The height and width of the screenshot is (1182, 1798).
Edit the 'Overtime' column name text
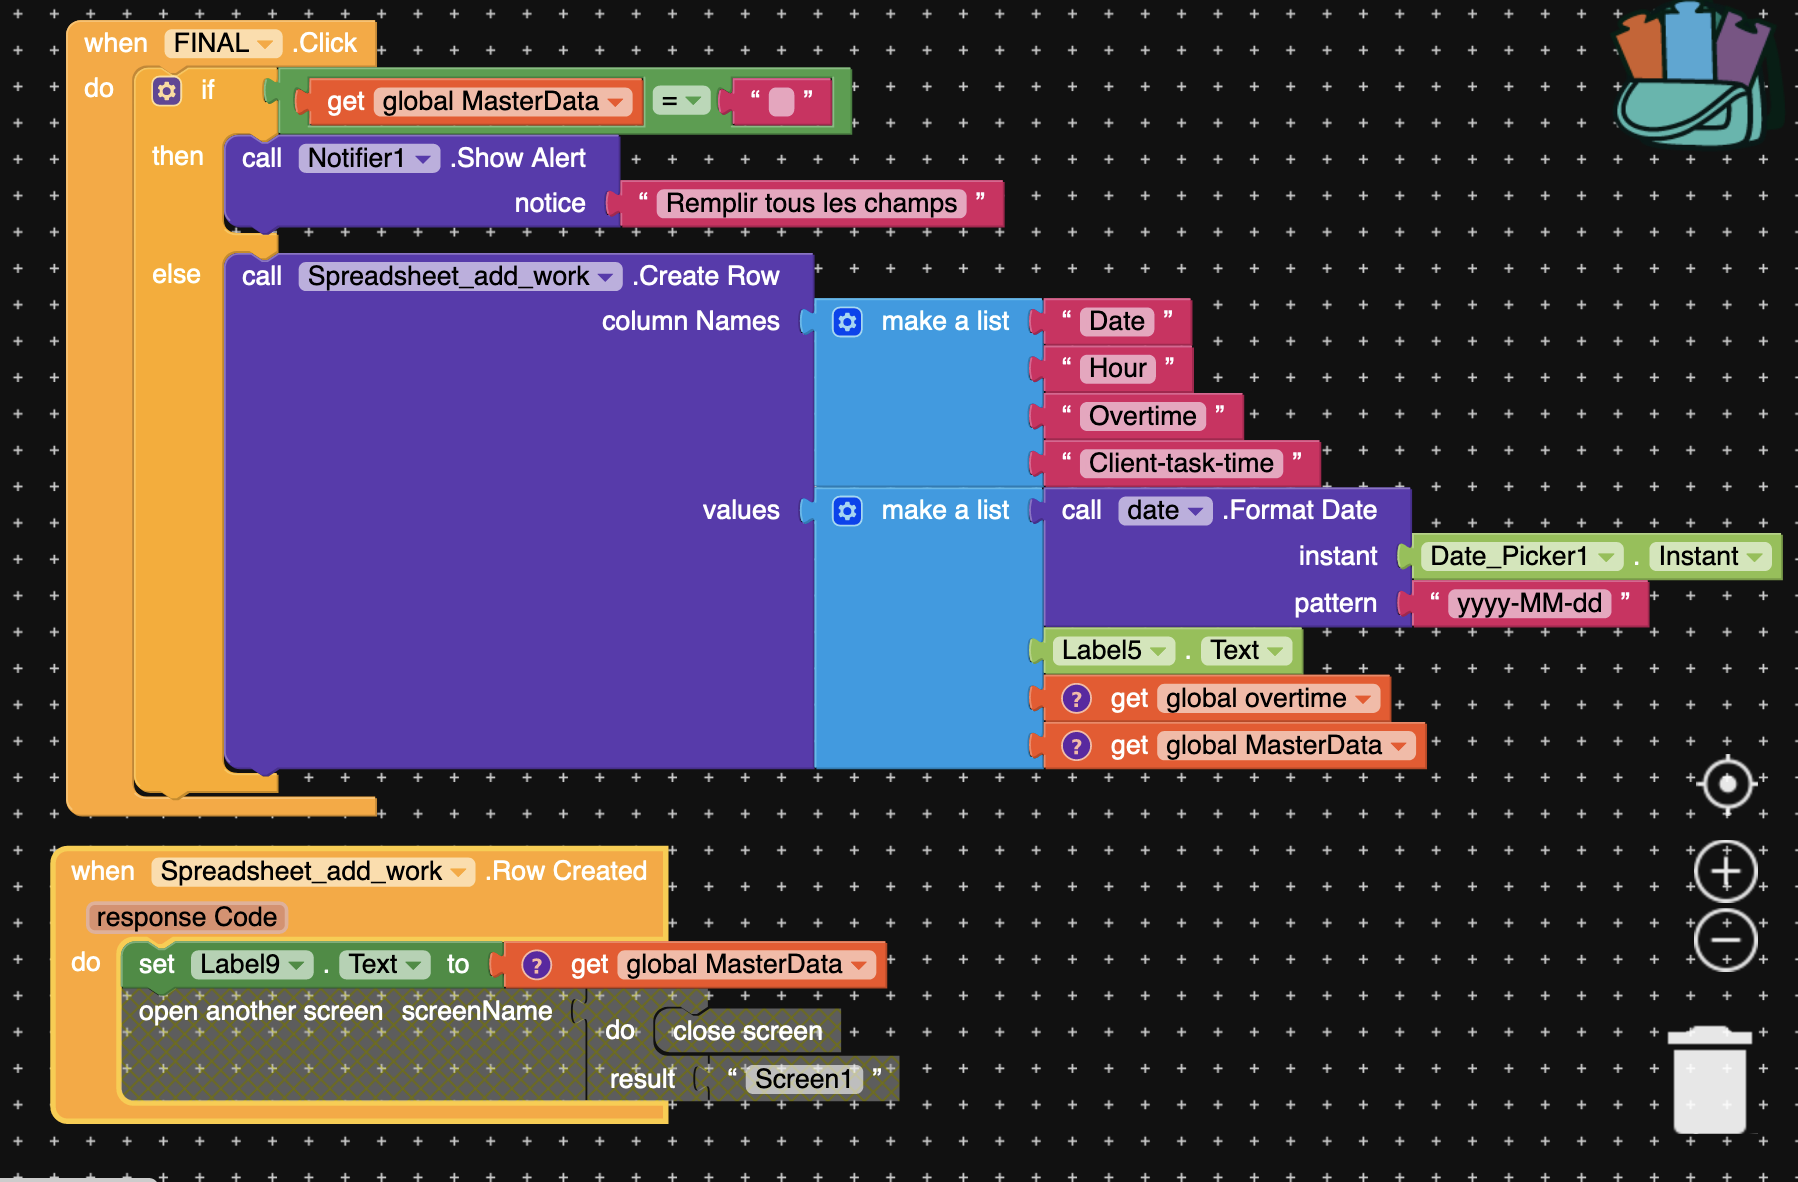(1143, 417)
